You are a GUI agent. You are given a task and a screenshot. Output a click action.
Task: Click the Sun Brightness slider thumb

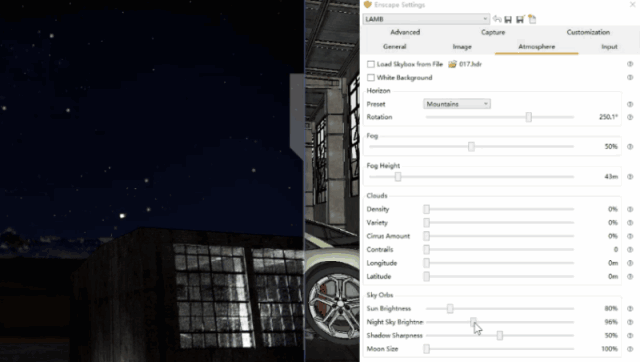coord(450,309)
